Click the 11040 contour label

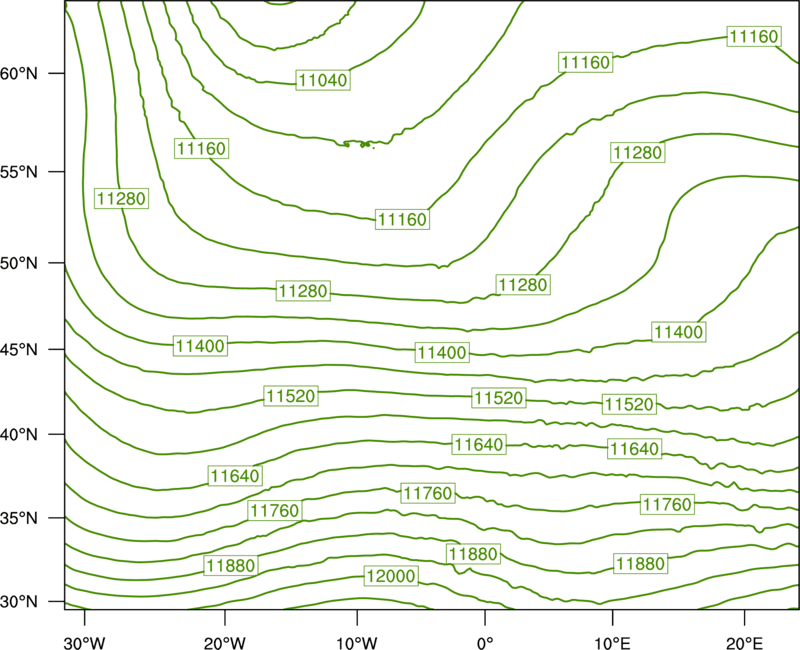point(323,80)
